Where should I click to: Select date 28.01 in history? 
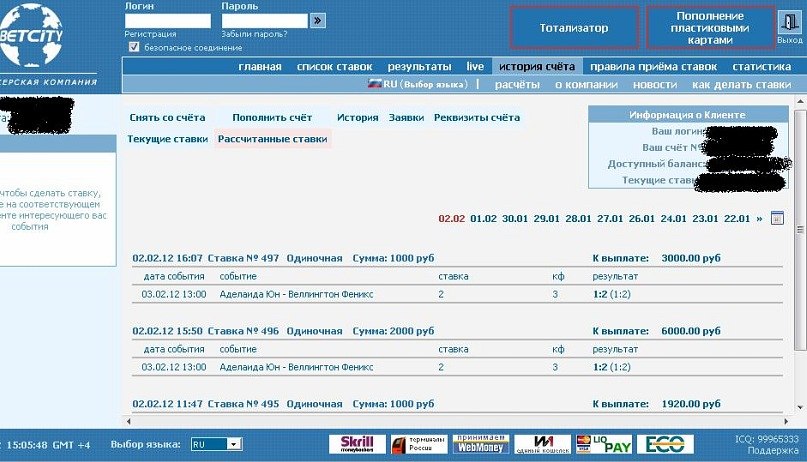578,219
